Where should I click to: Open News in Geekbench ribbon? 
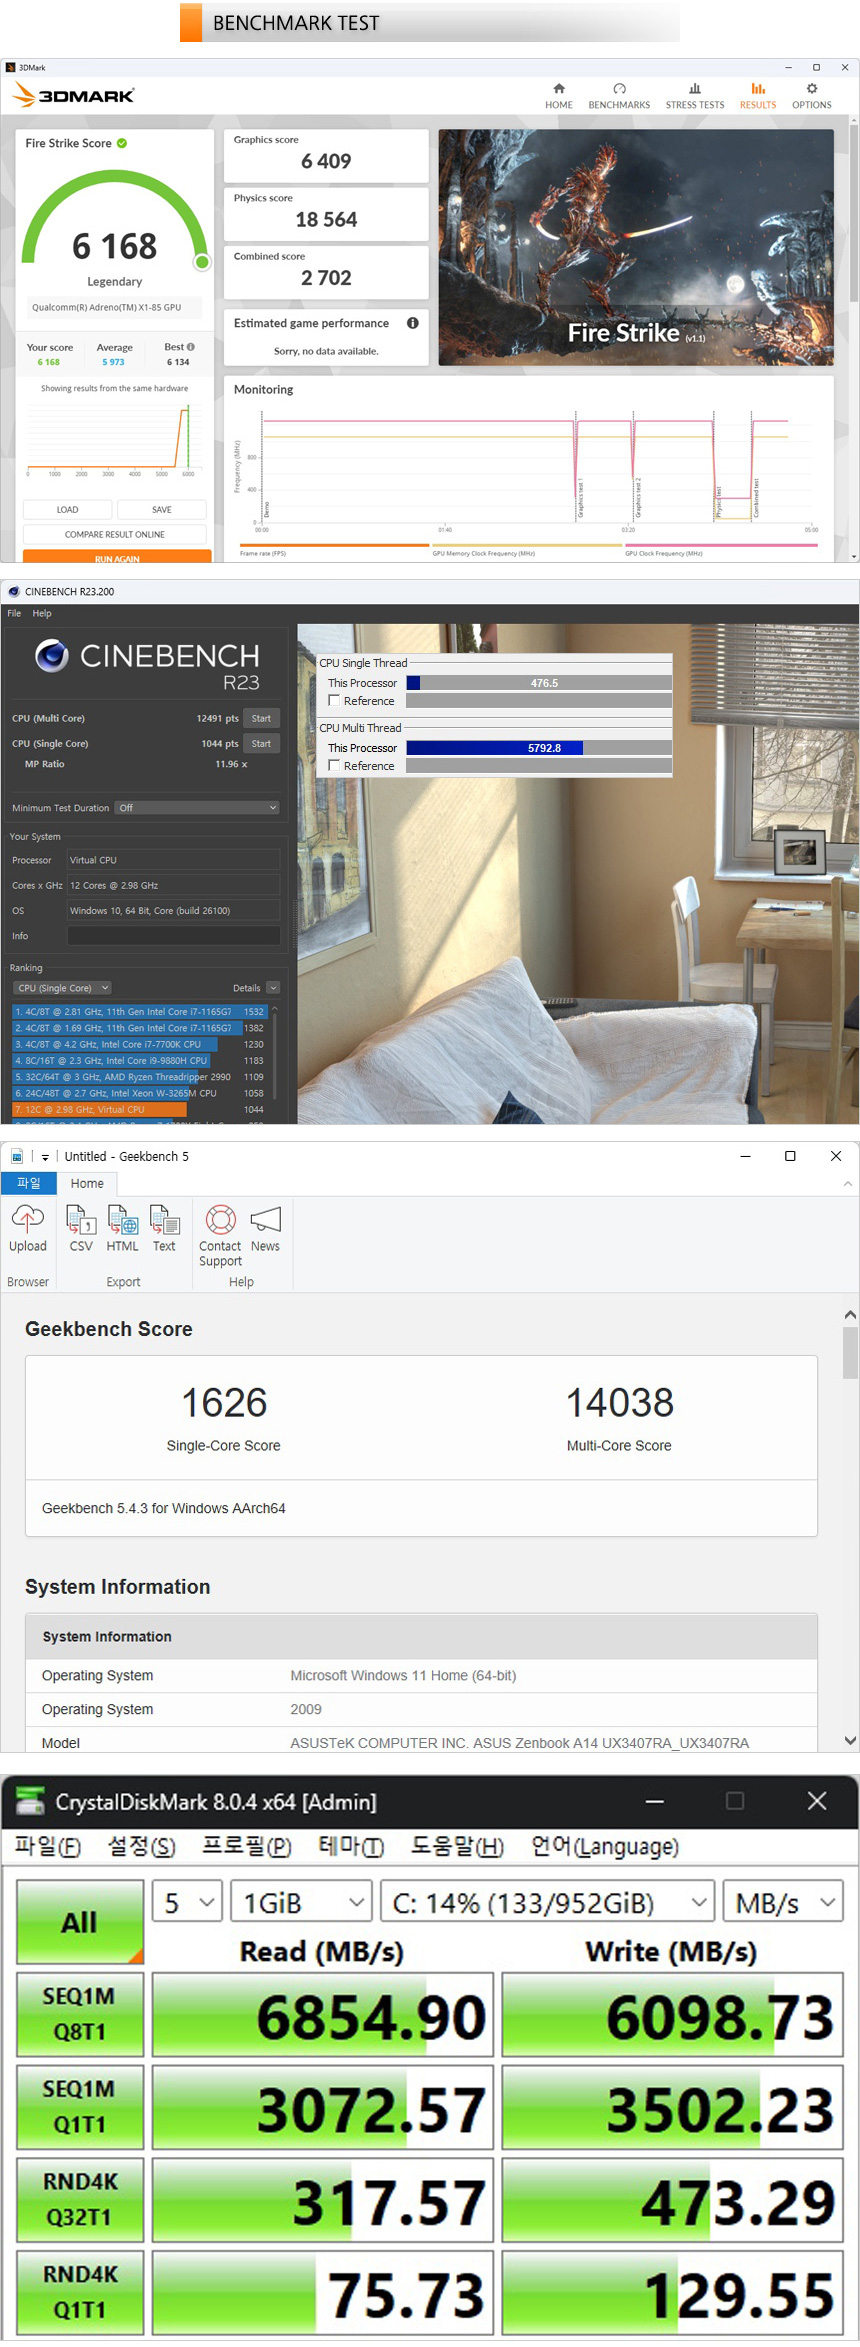coord(265,1229)
